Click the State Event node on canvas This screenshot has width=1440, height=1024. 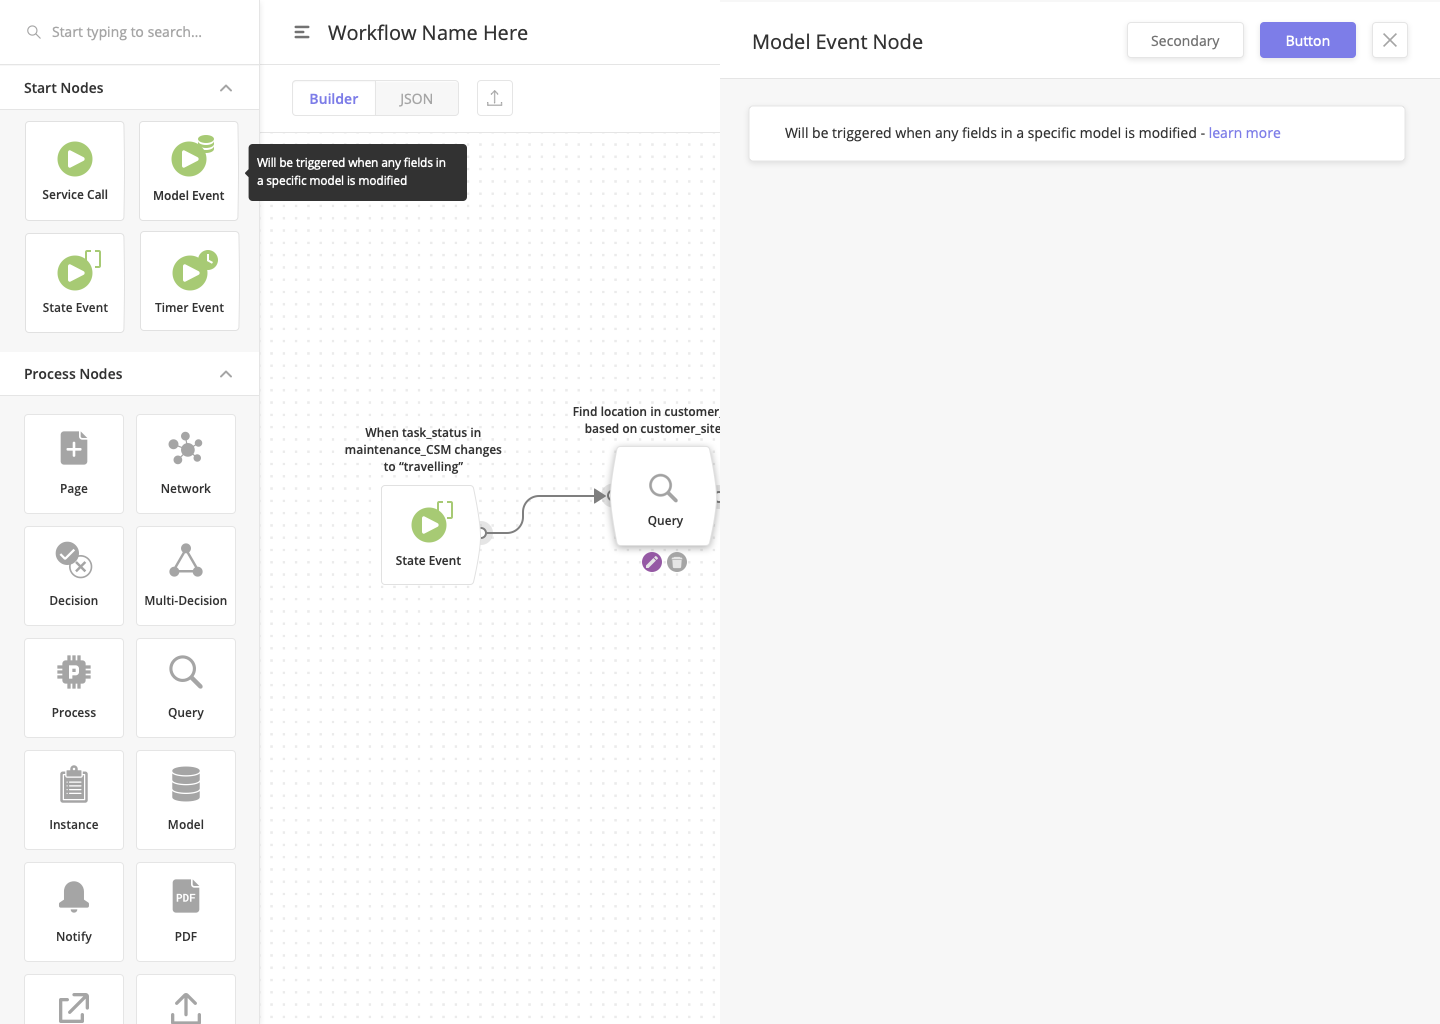428,535
